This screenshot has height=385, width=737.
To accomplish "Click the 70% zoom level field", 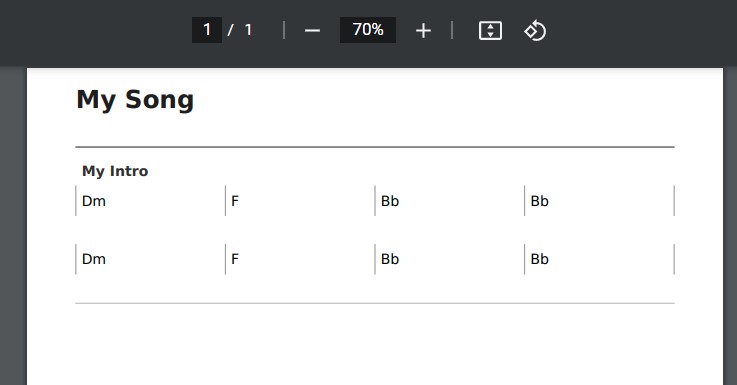I will [x=368, y=30].
